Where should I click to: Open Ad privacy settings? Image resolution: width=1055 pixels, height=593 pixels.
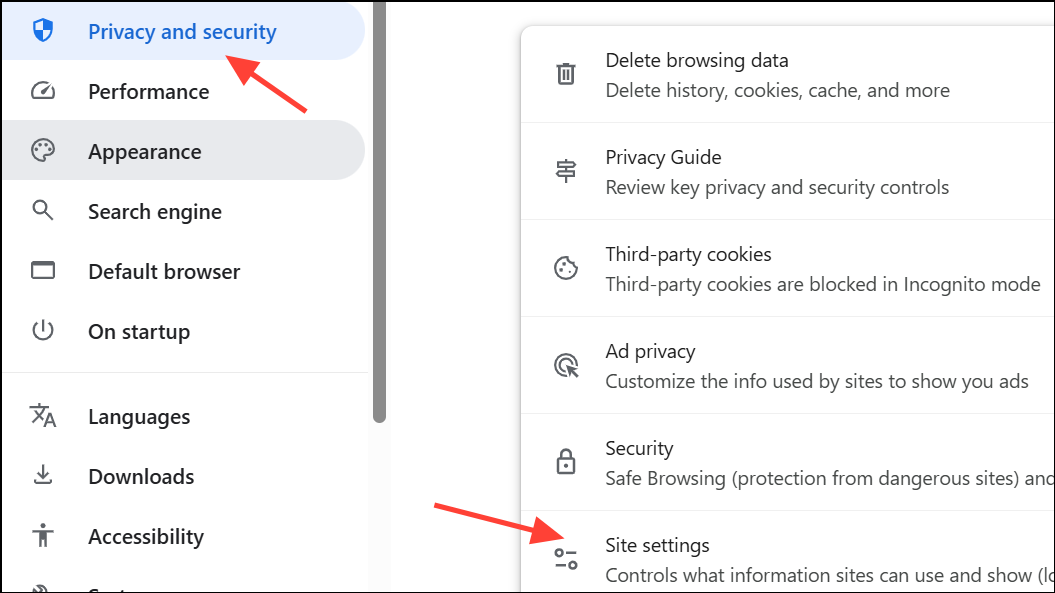(788, 365)
